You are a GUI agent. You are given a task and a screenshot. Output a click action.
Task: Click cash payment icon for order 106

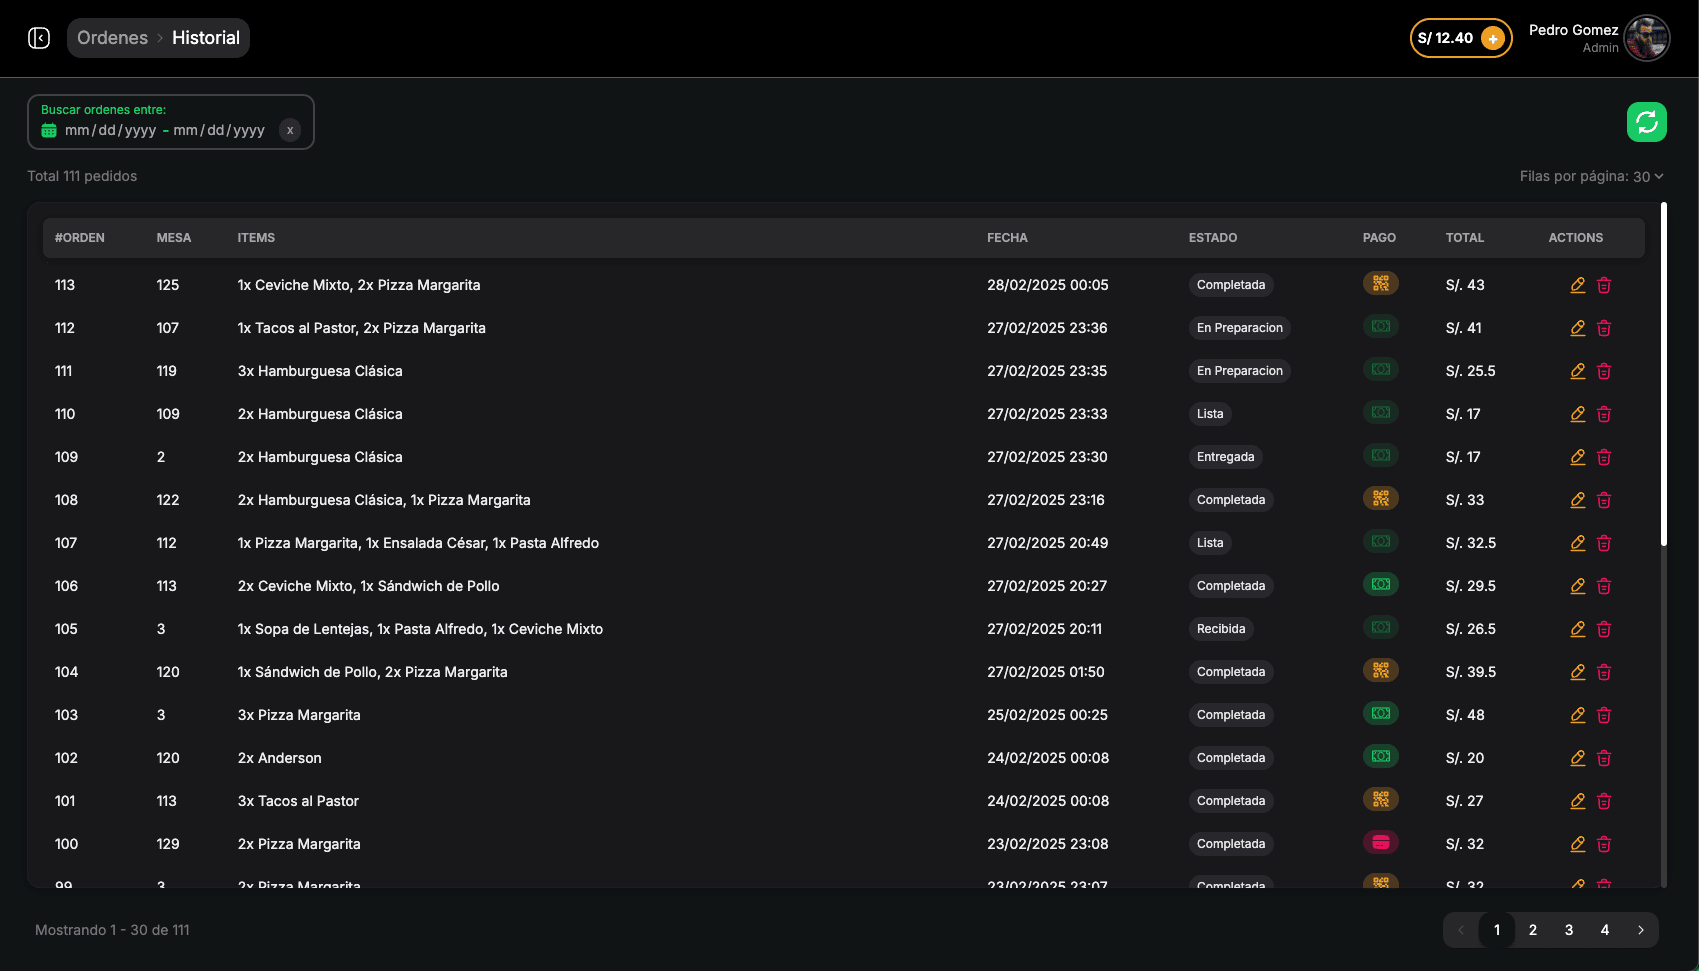click(1380, 584)
